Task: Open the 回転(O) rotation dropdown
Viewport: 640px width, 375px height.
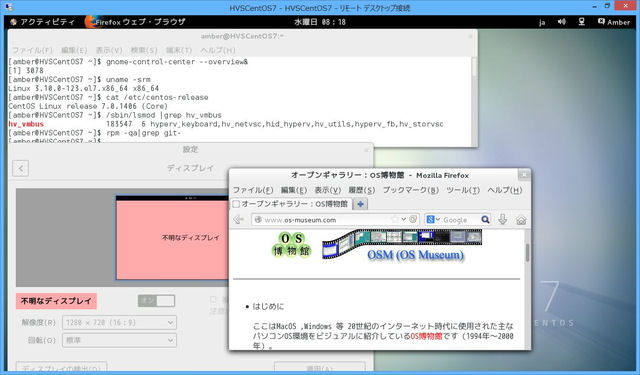Action: 119,340
